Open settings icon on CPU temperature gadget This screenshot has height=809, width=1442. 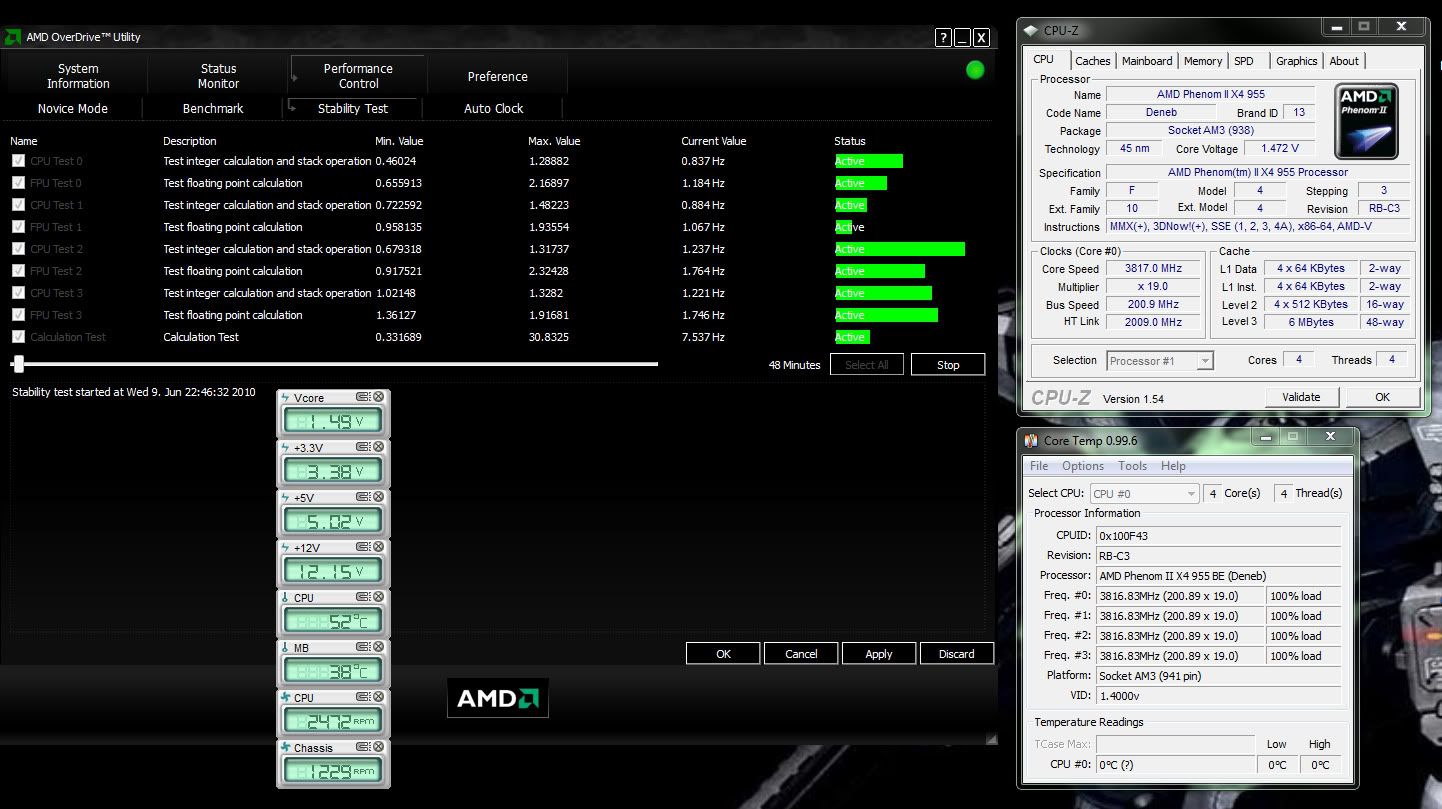click(363, 597)
